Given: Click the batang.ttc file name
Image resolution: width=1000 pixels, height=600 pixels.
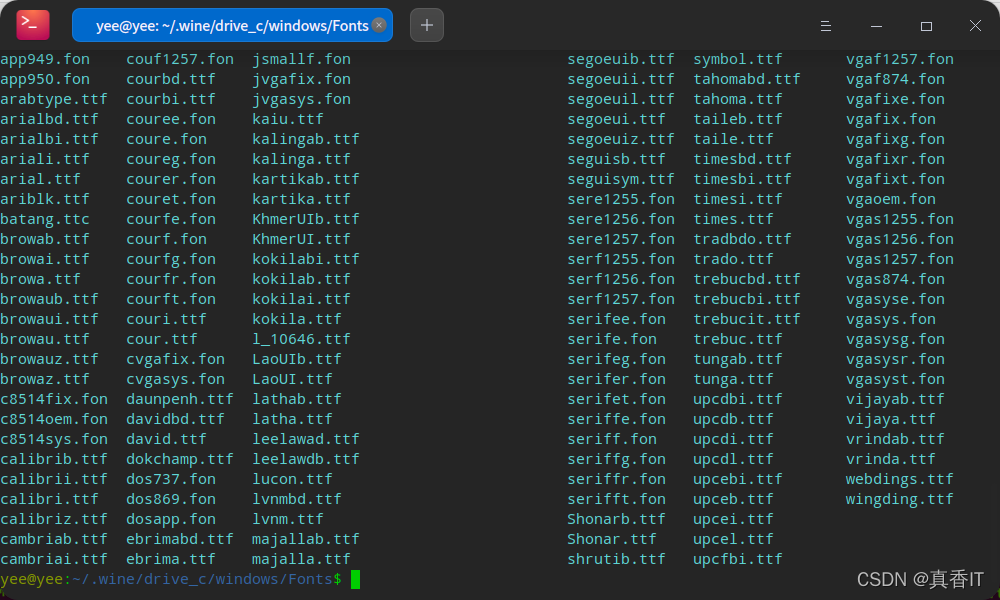Looking at the screenshot, I should point(45,219).
